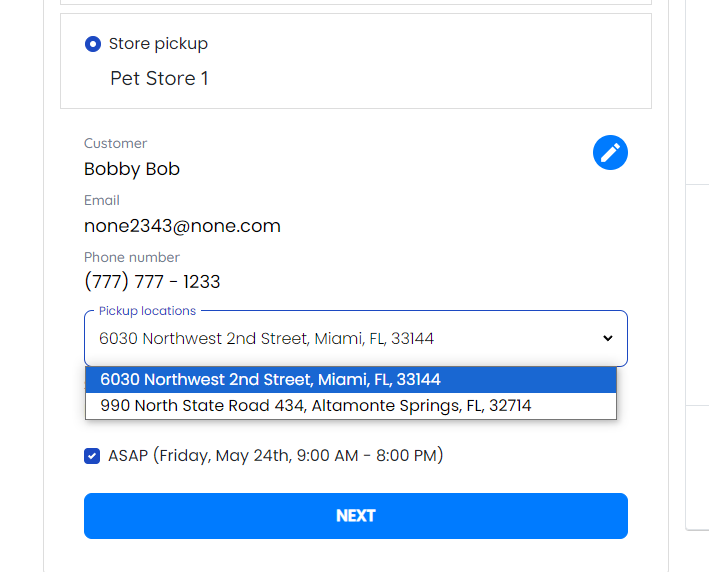
Task: Click the Customer heading label
Action: 115,143
